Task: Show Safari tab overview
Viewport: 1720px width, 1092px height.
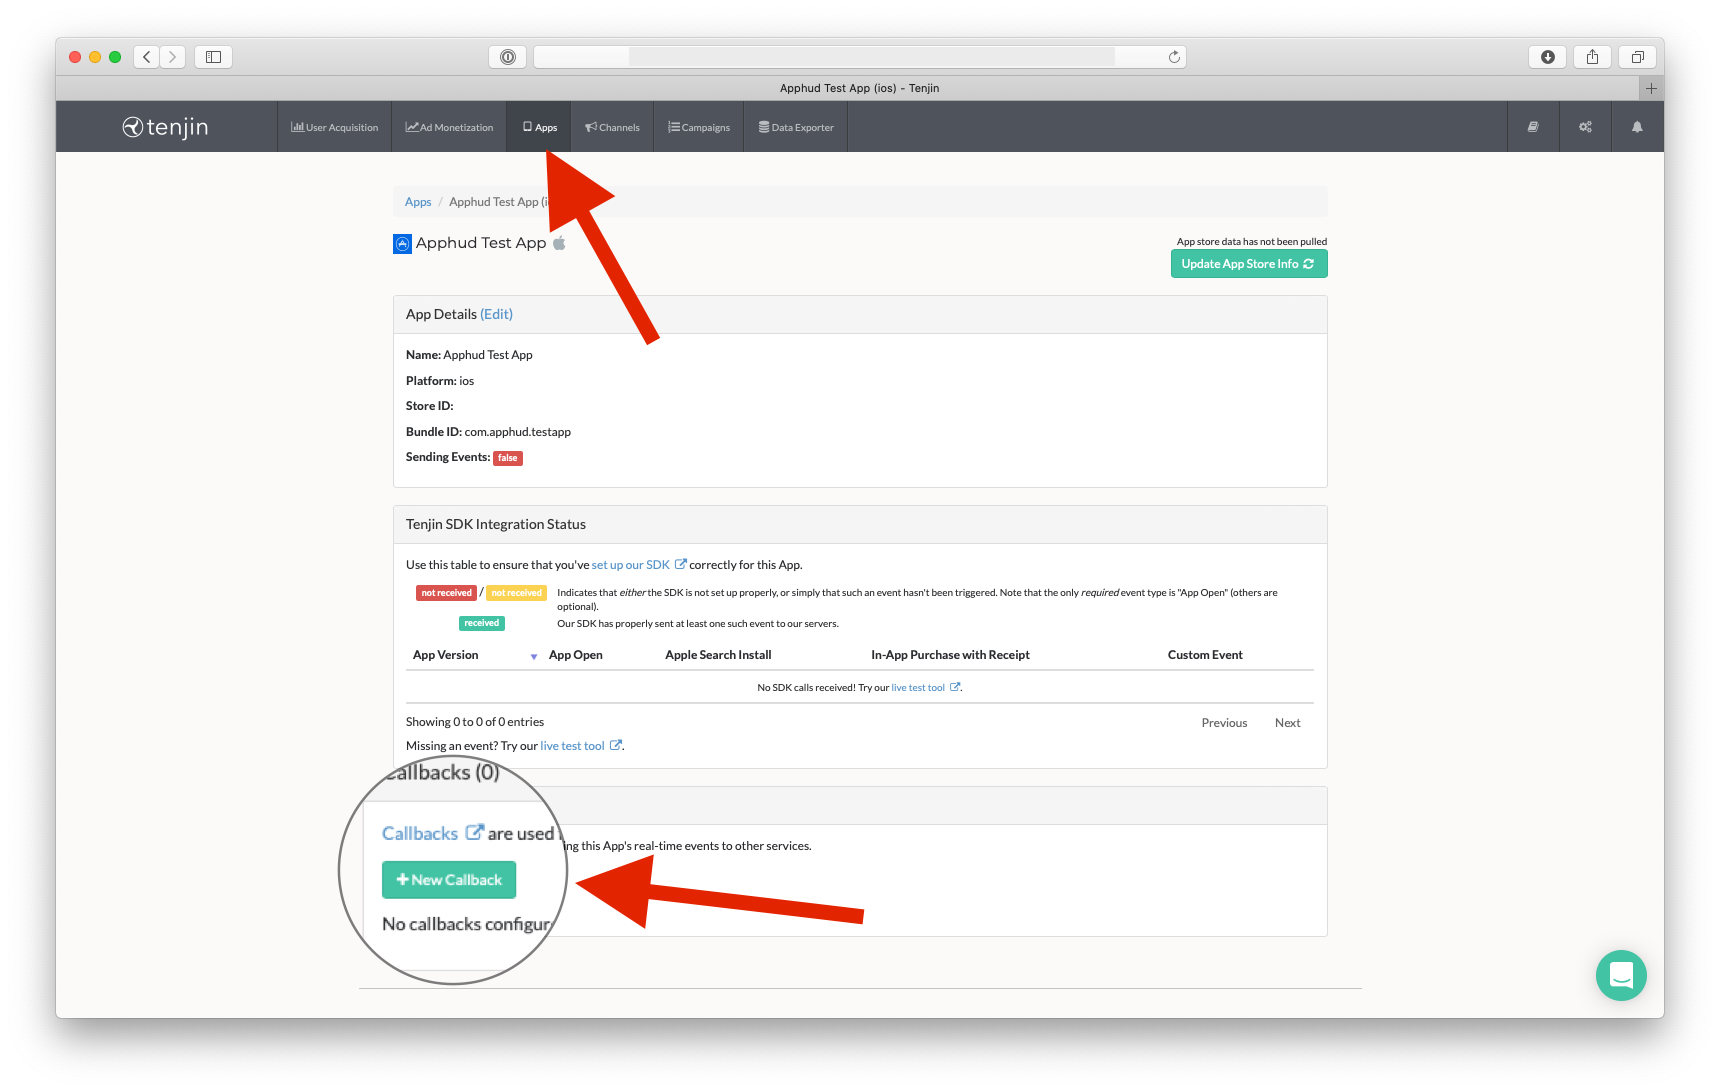Action: (1637, 57)
